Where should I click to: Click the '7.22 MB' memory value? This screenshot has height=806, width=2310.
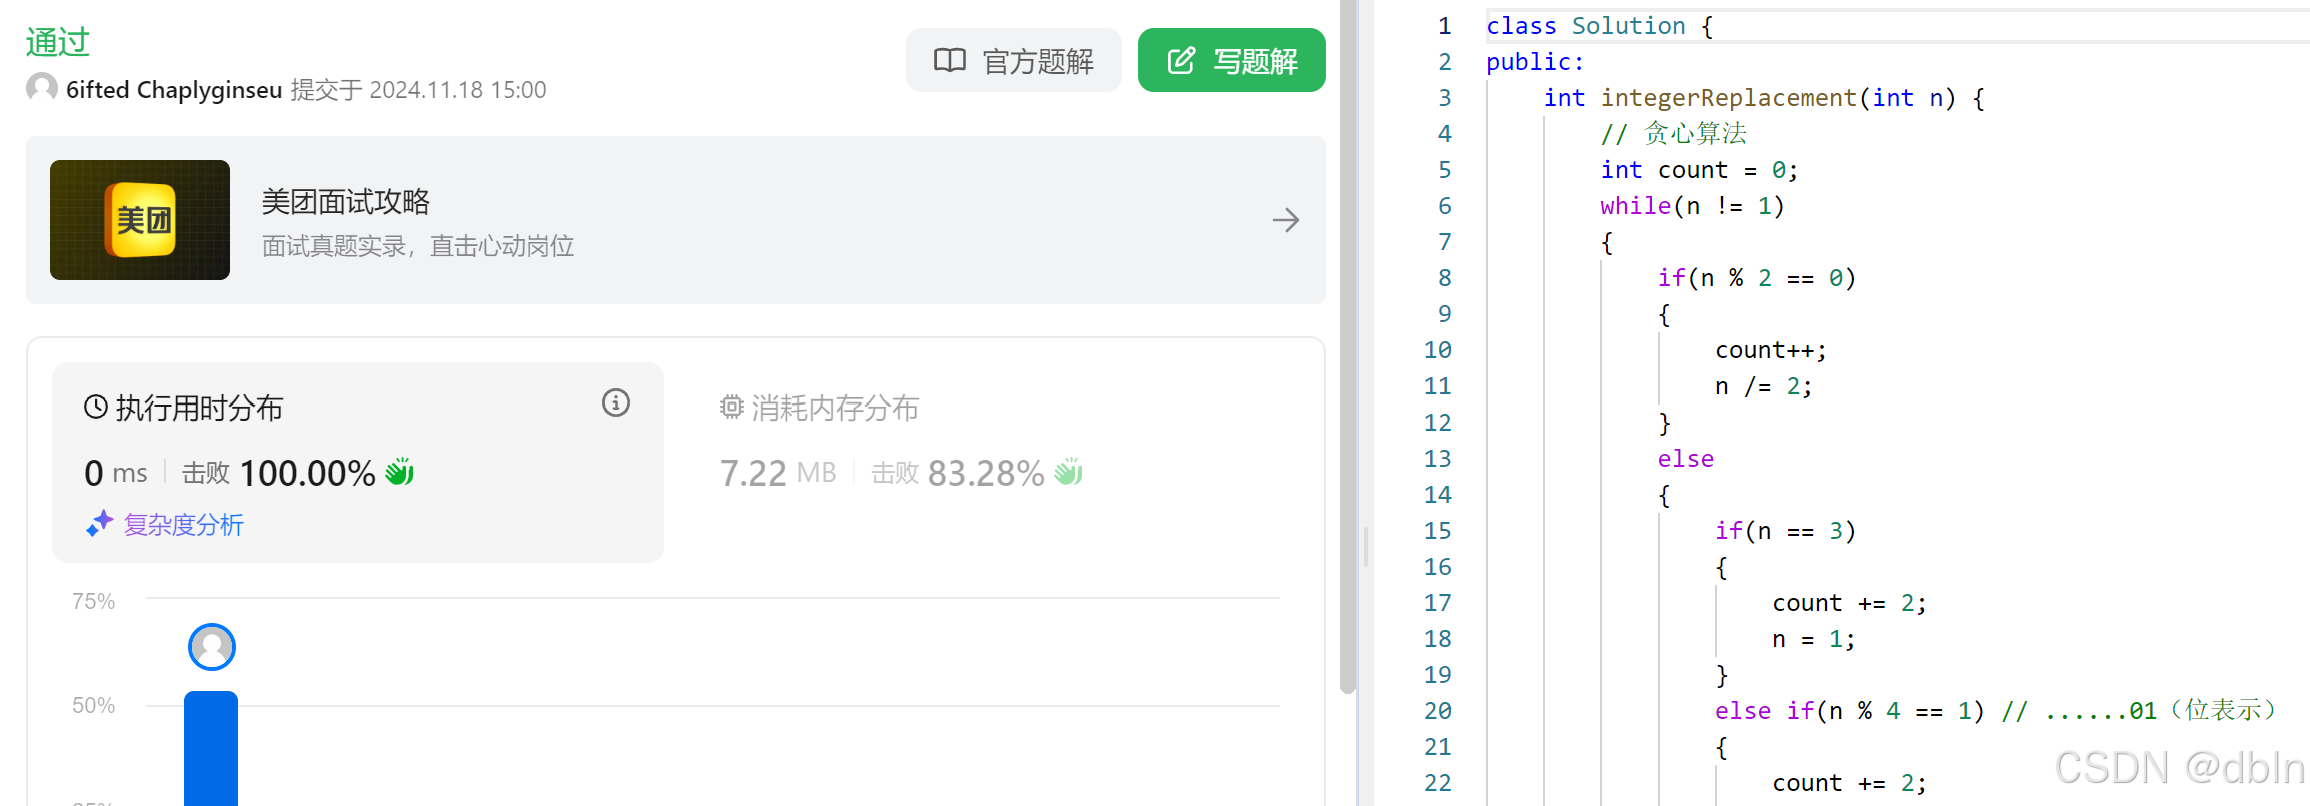coord(778,473)
